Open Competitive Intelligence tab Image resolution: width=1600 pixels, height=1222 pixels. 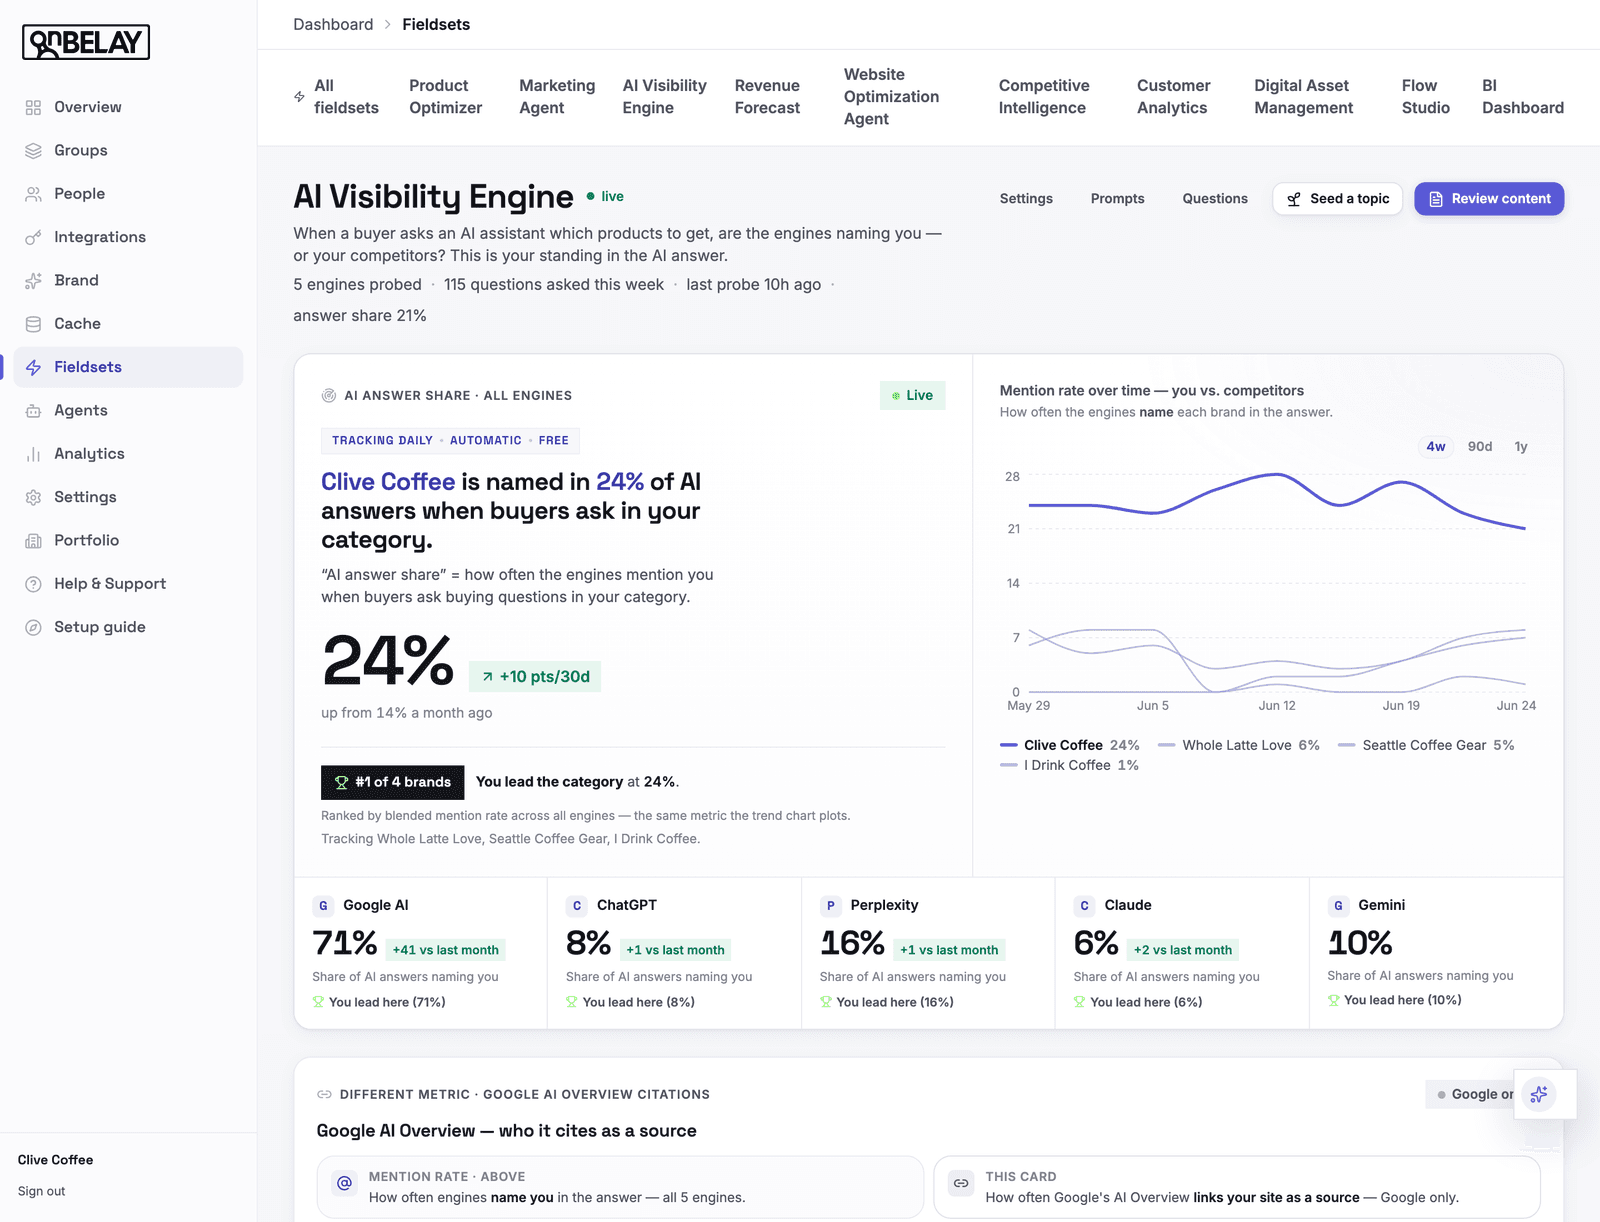click(x=1044, y=97)
